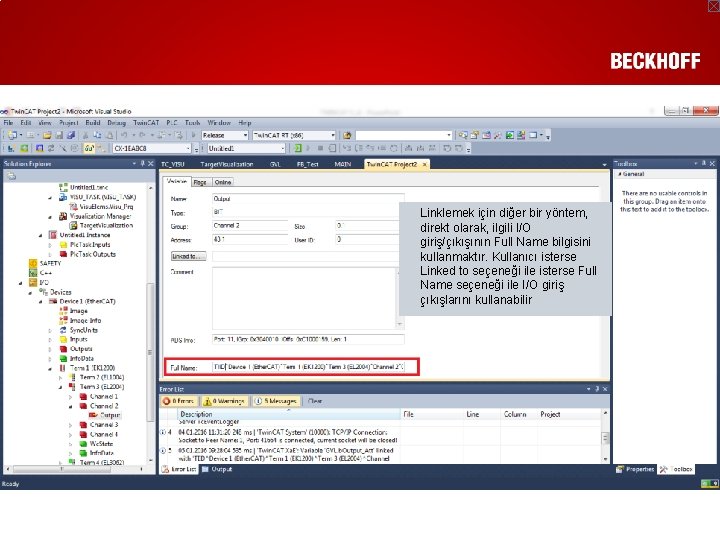The width and height of the screenshot is (720, 540).
Task: Collapse the Device 1 (EtherCAT) tree node
Action: (x=41, y=302)
